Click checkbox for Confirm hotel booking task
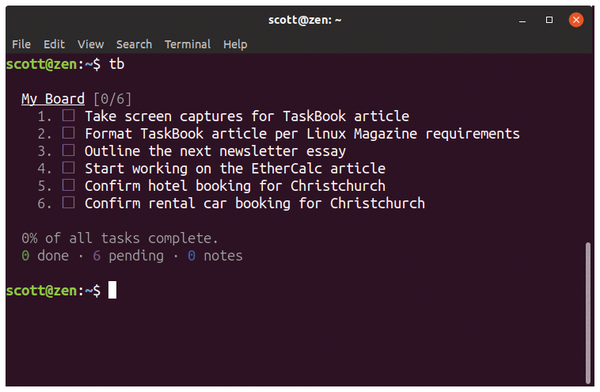Viewport: 600px width, 392px height. [68, 185]
